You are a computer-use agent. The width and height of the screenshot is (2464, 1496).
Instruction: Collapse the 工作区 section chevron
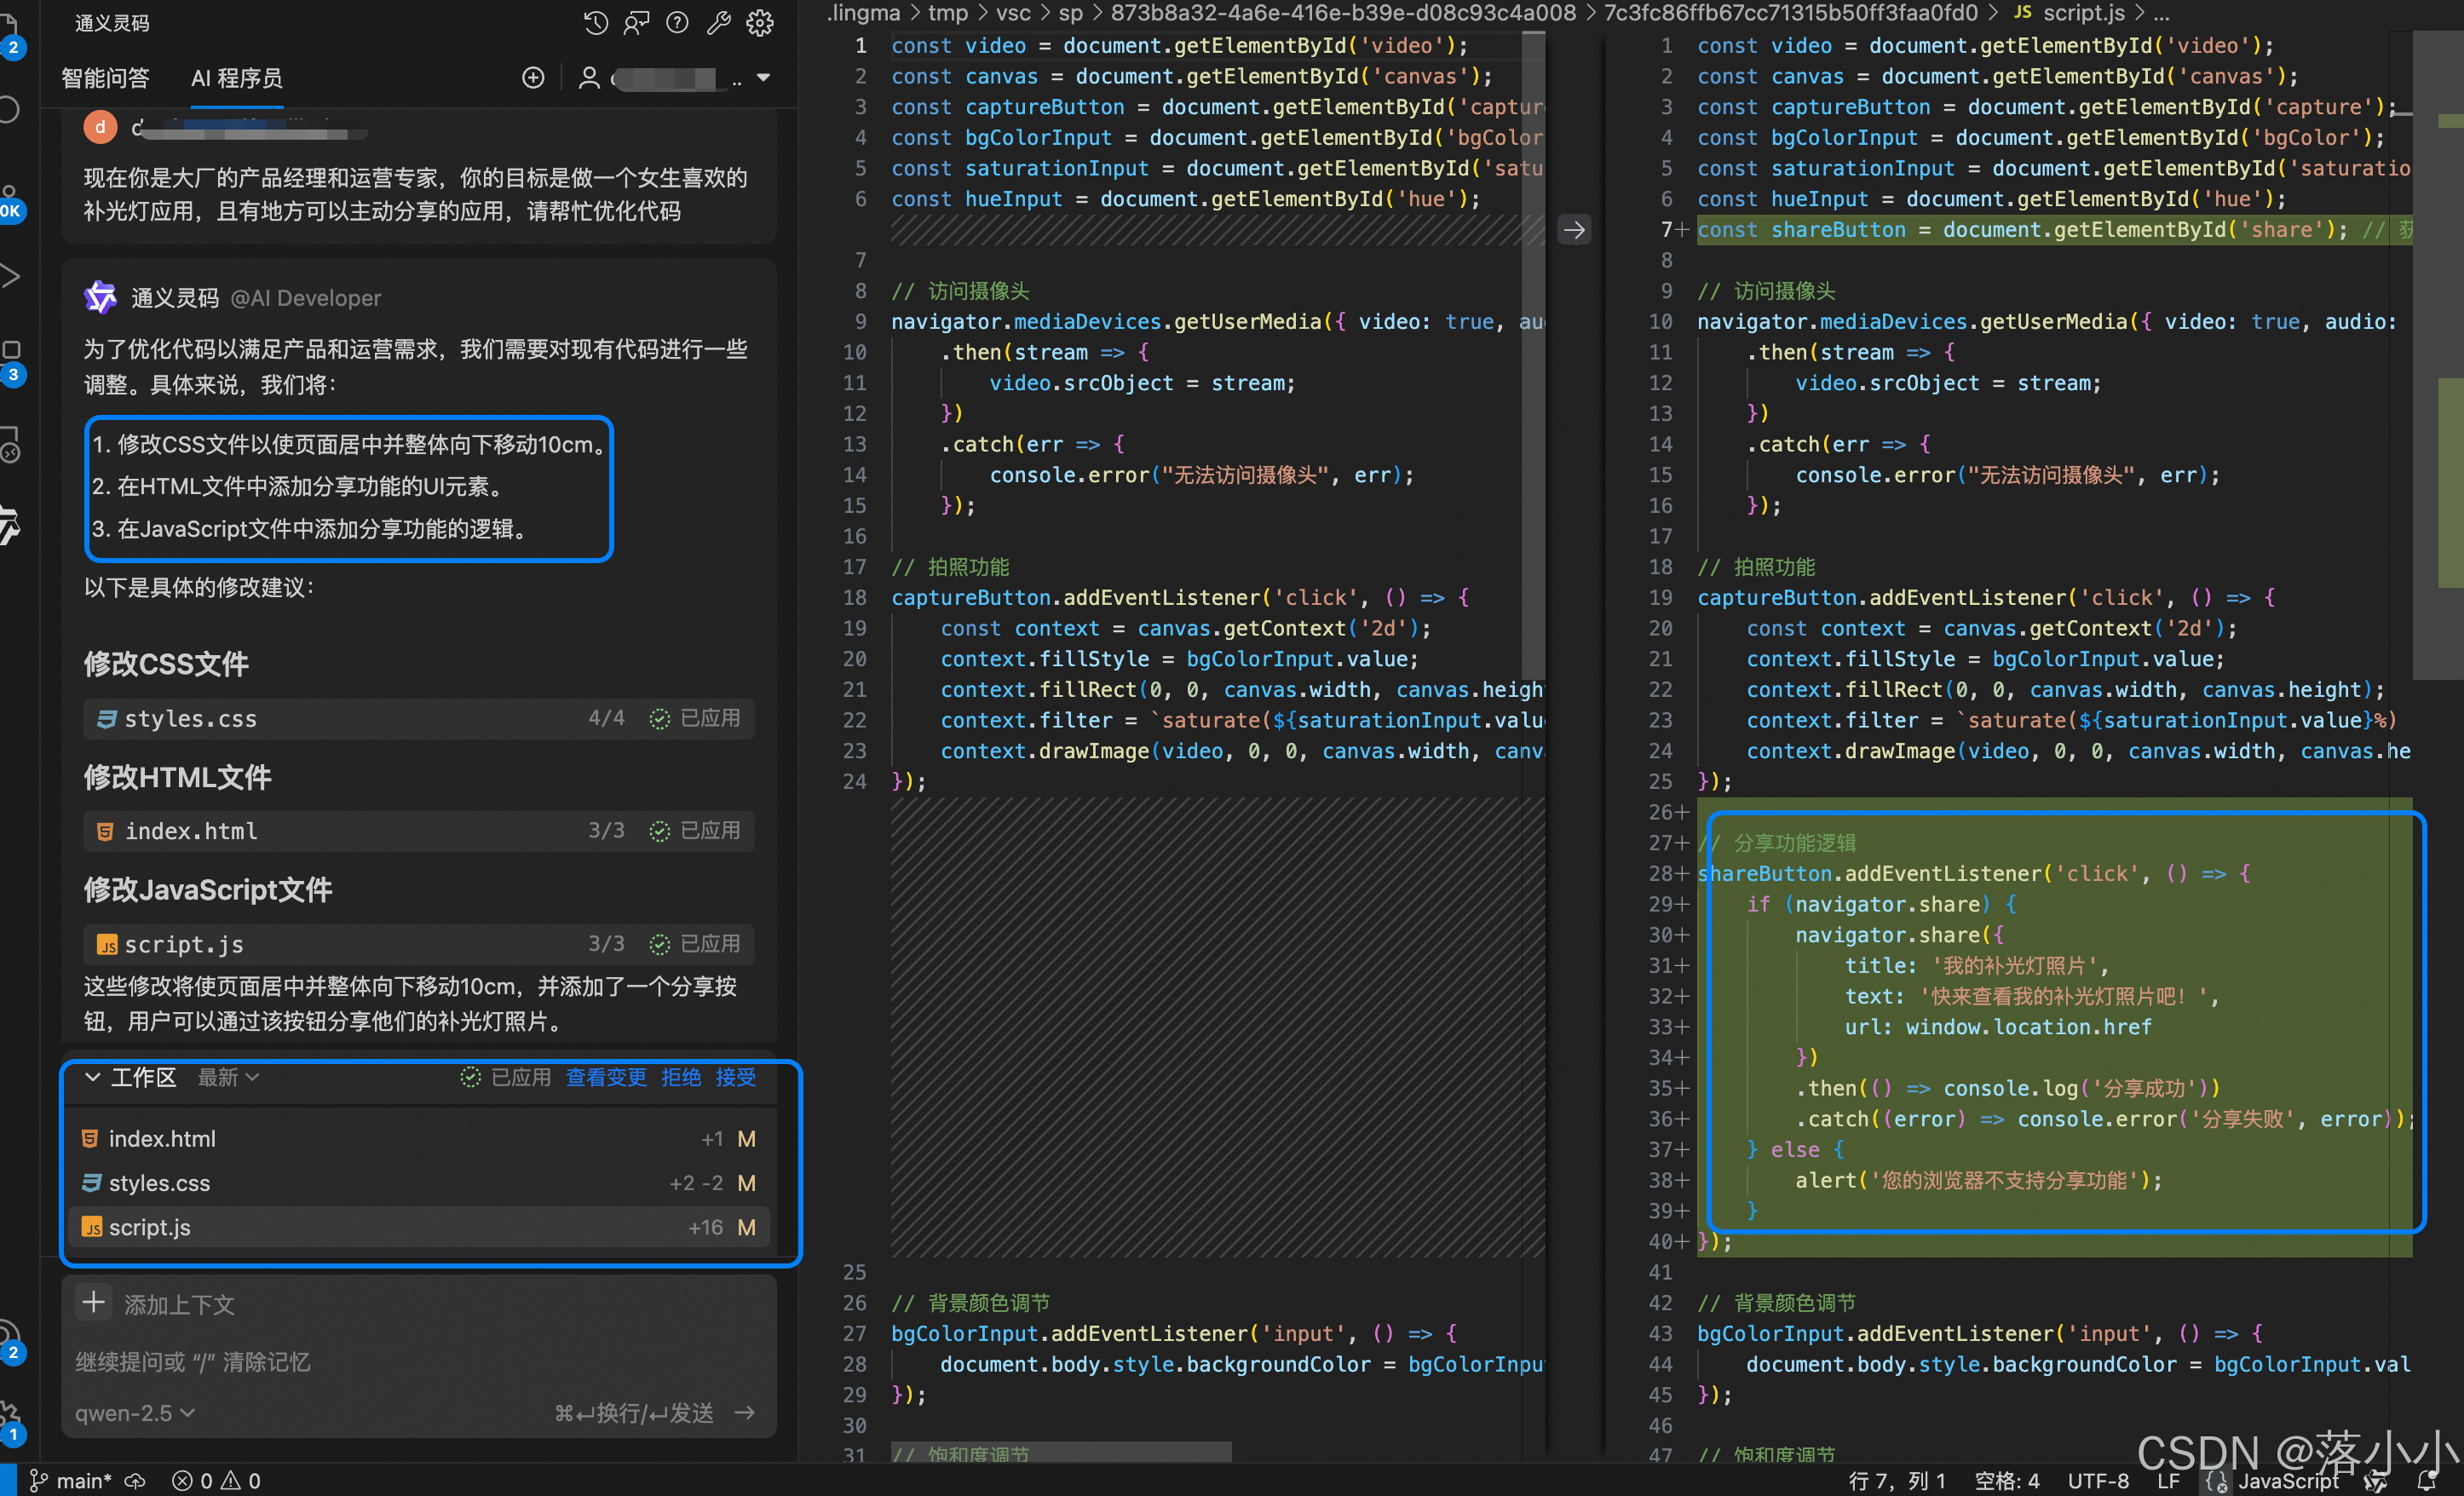click(x=92, y=1077)
